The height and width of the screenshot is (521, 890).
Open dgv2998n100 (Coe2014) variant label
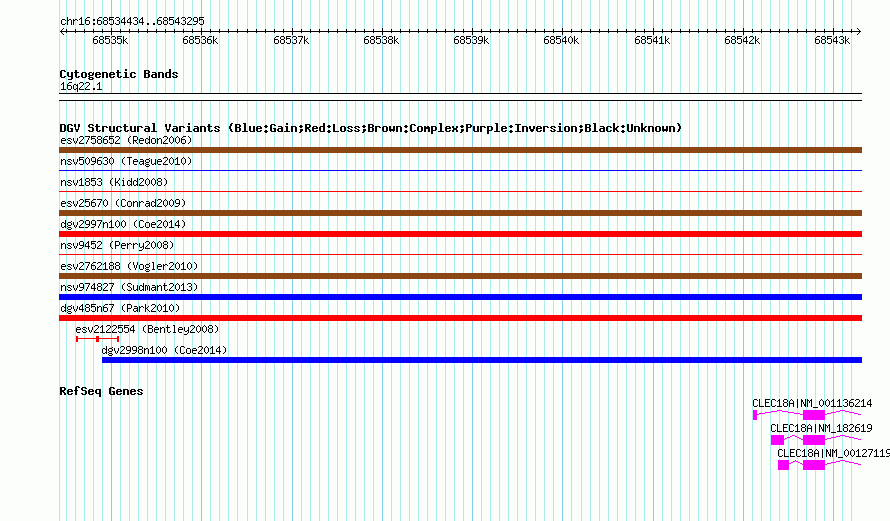coord(164,350)
